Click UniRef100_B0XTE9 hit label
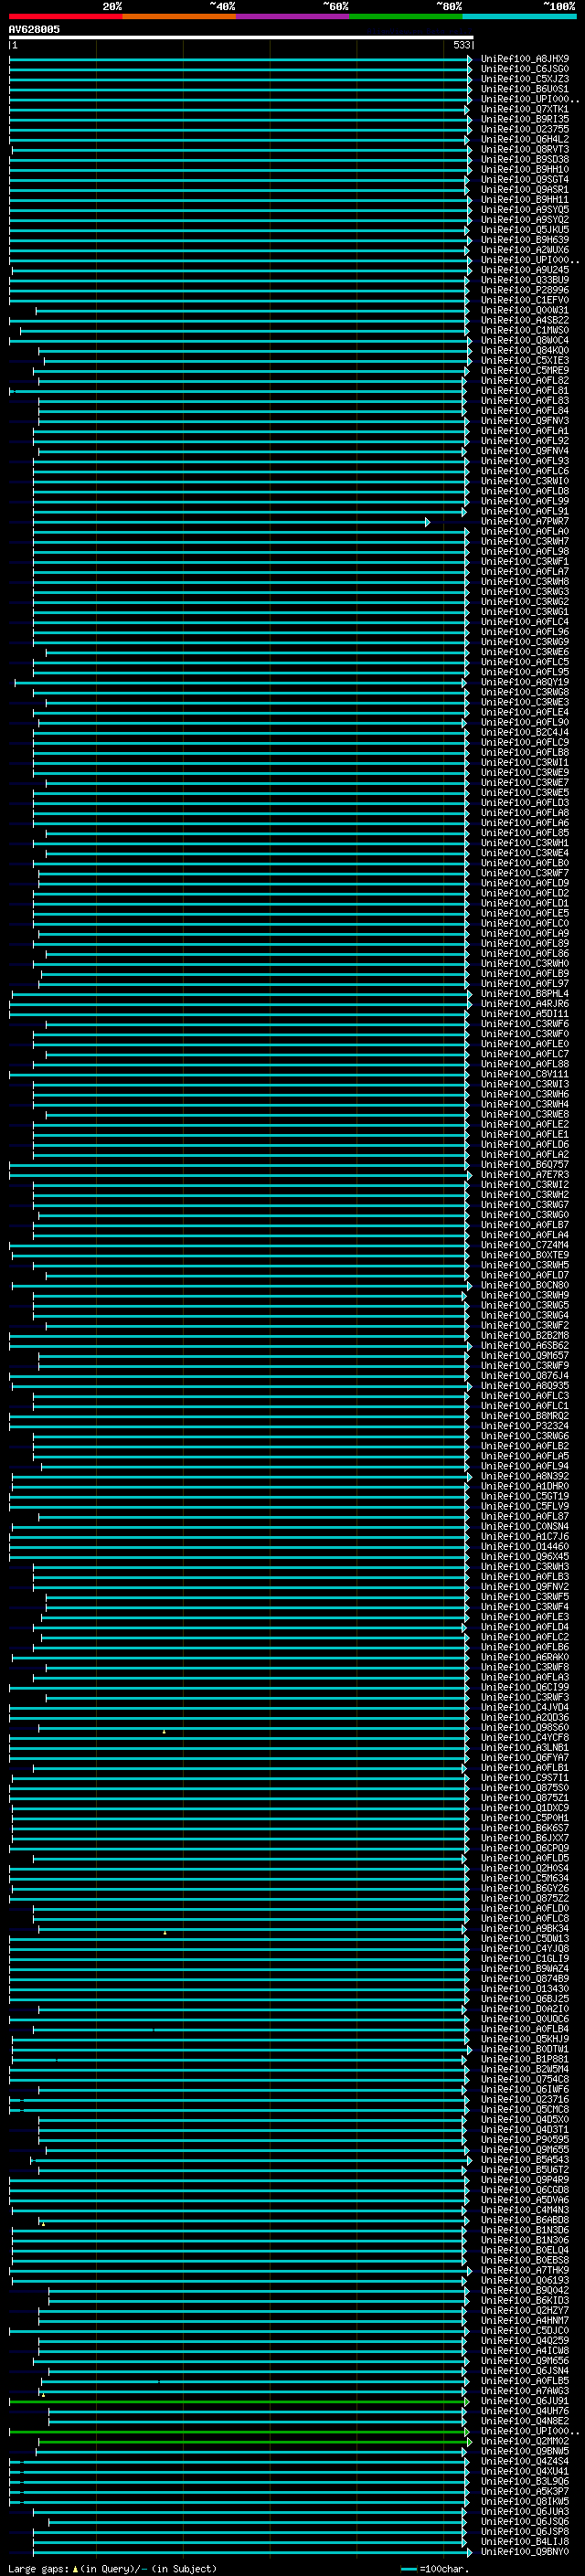The width and height of the screenshot is (585, 2576). (525, 1255)
